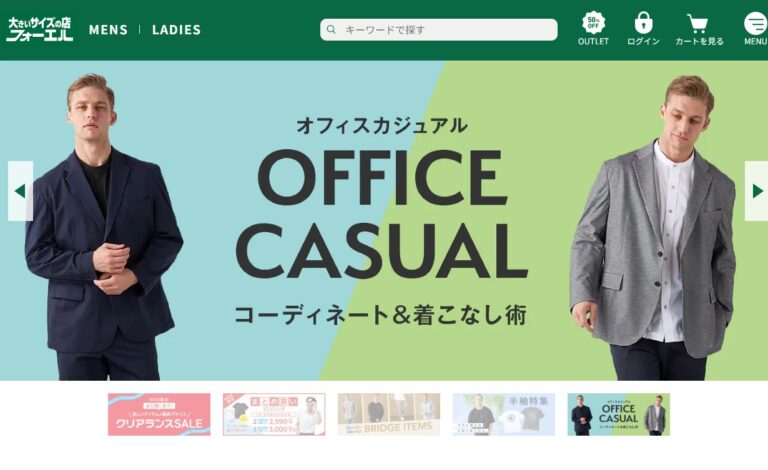
Task: Open the まとめ買い bundle deal thumbnail
Action: pos(274,414)
